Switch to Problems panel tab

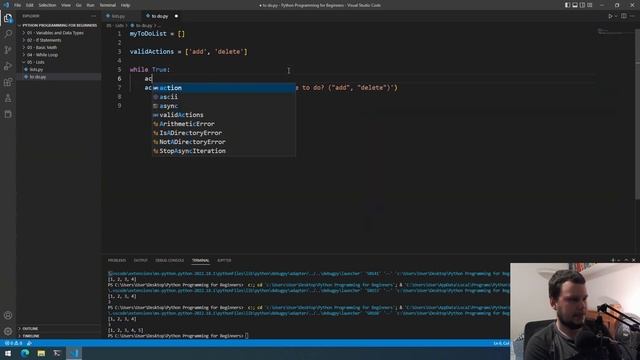[x=117, y=260]
